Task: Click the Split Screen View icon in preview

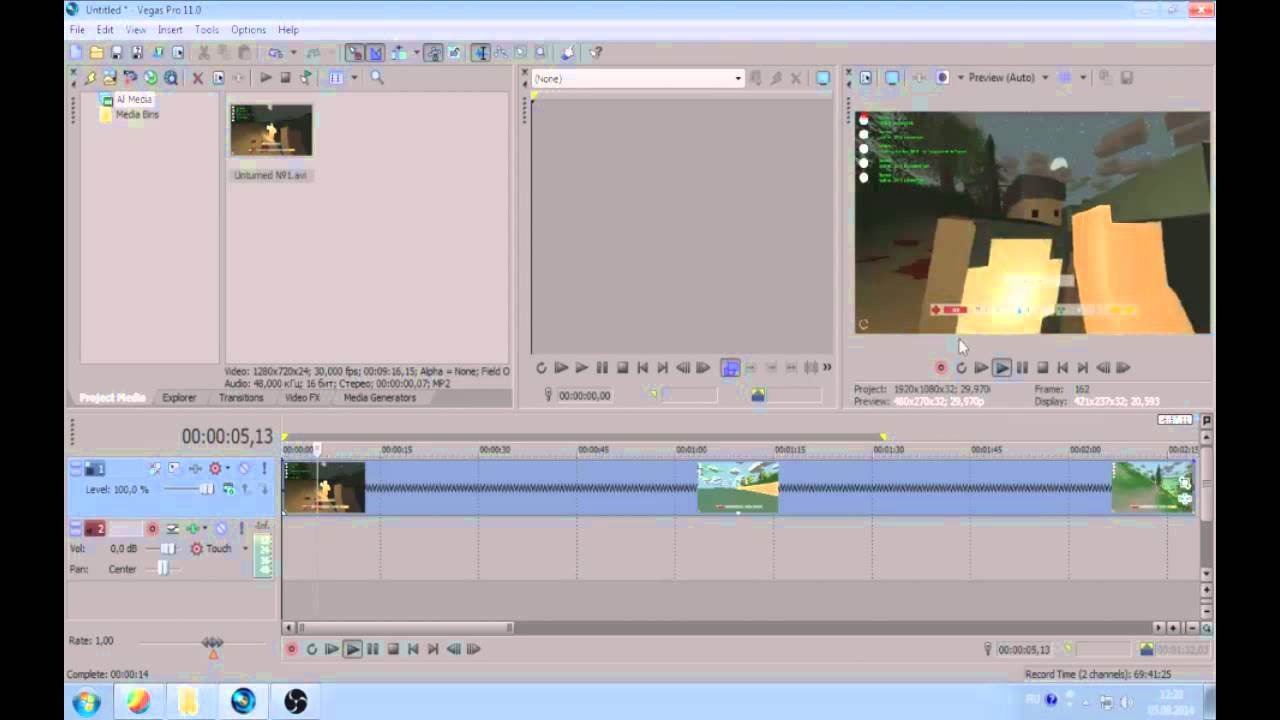Action: pyautogui.click(x=942, y=77)
